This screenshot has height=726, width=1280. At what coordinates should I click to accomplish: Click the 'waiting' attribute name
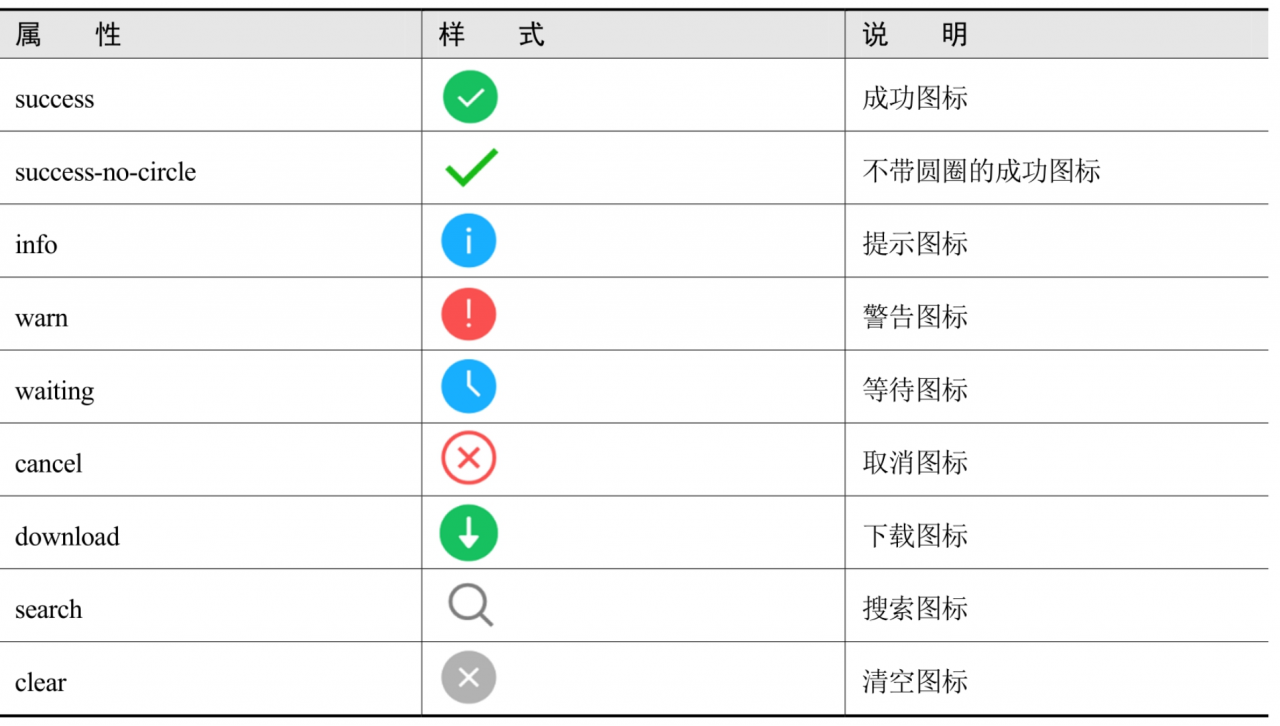point(54,391)
